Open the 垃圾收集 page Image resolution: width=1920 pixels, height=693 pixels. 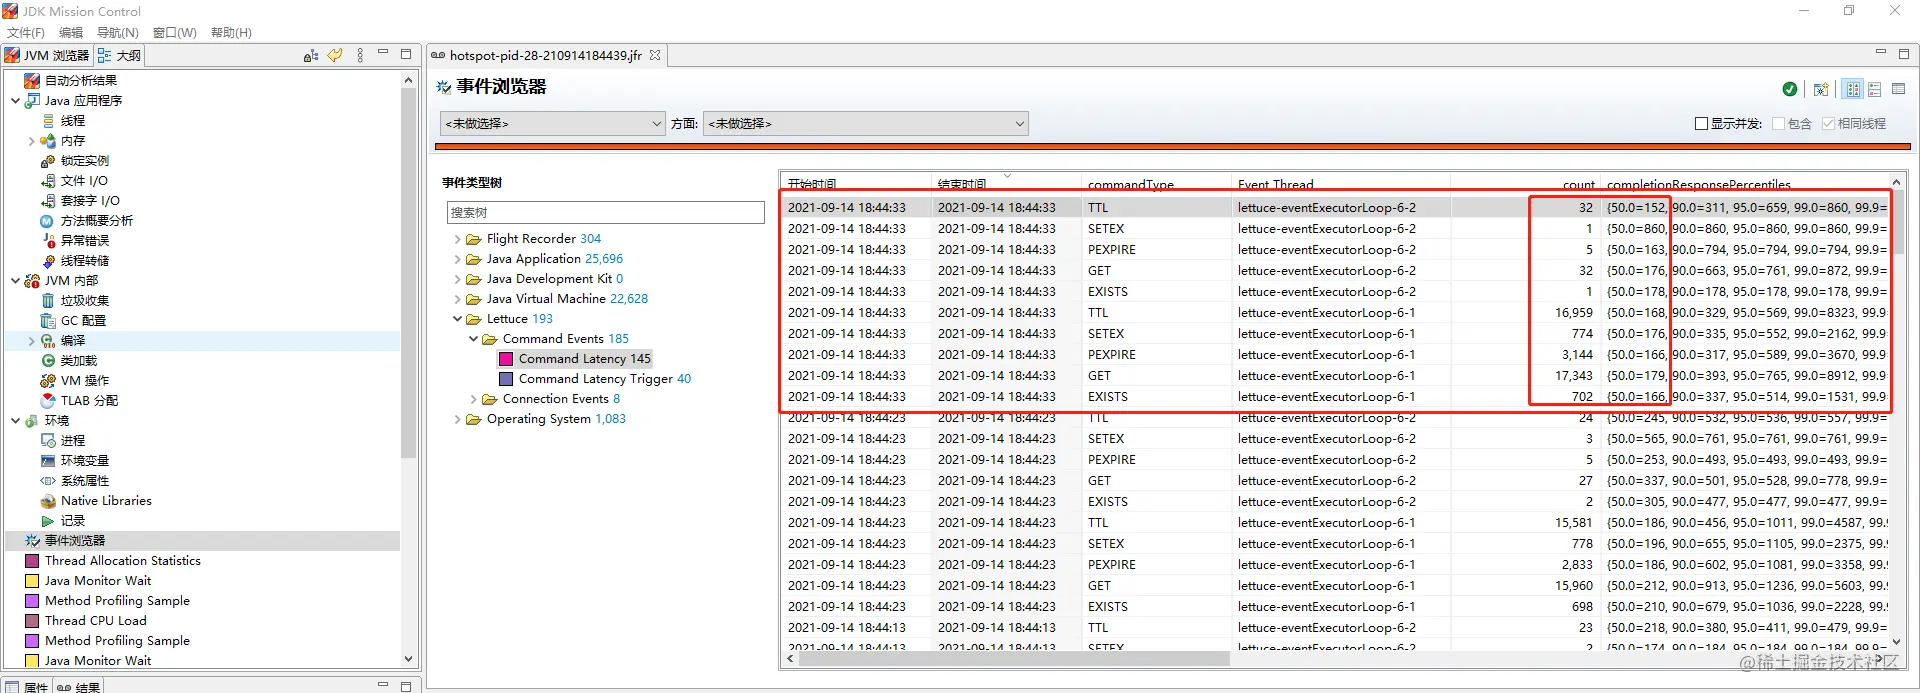75,300
